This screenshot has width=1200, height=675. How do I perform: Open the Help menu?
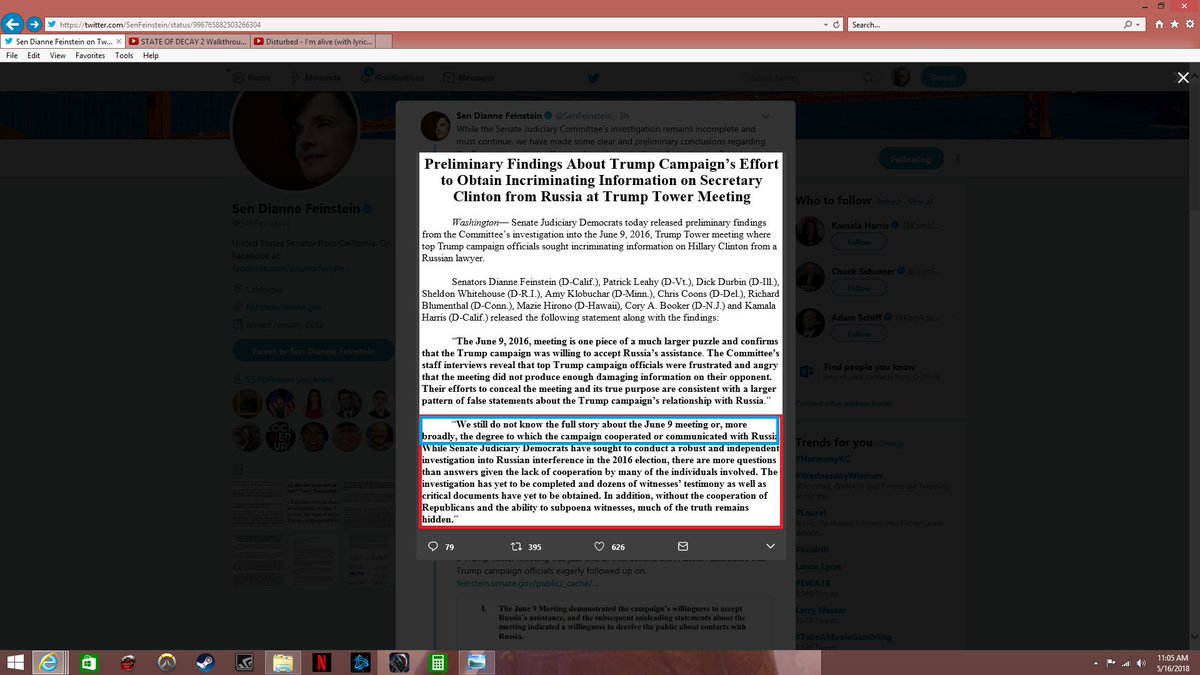coord(151,56)
